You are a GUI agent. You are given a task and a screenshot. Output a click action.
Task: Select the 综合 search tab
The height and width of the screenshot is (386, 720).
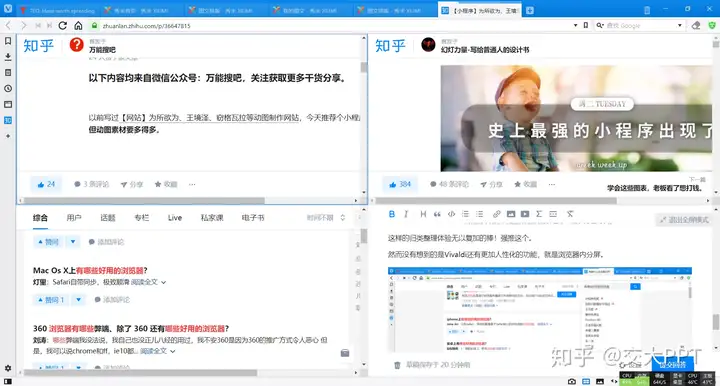(x=40, y=218)
